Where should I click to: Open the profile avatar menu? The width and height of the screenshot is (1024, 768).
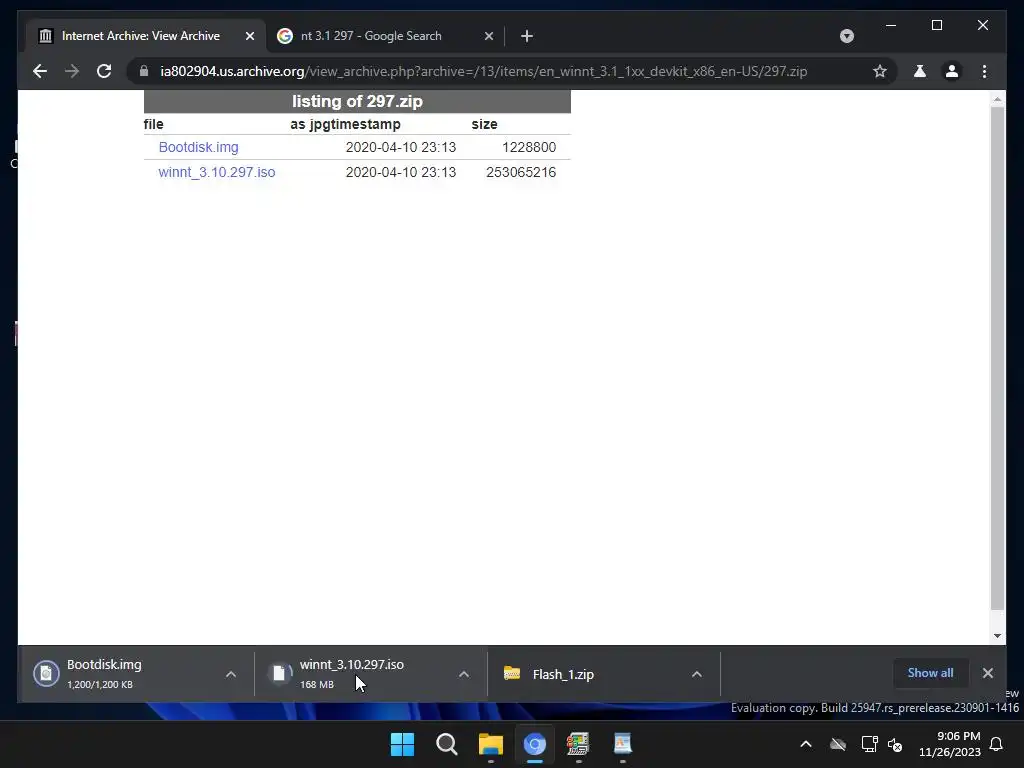point(952,71)
